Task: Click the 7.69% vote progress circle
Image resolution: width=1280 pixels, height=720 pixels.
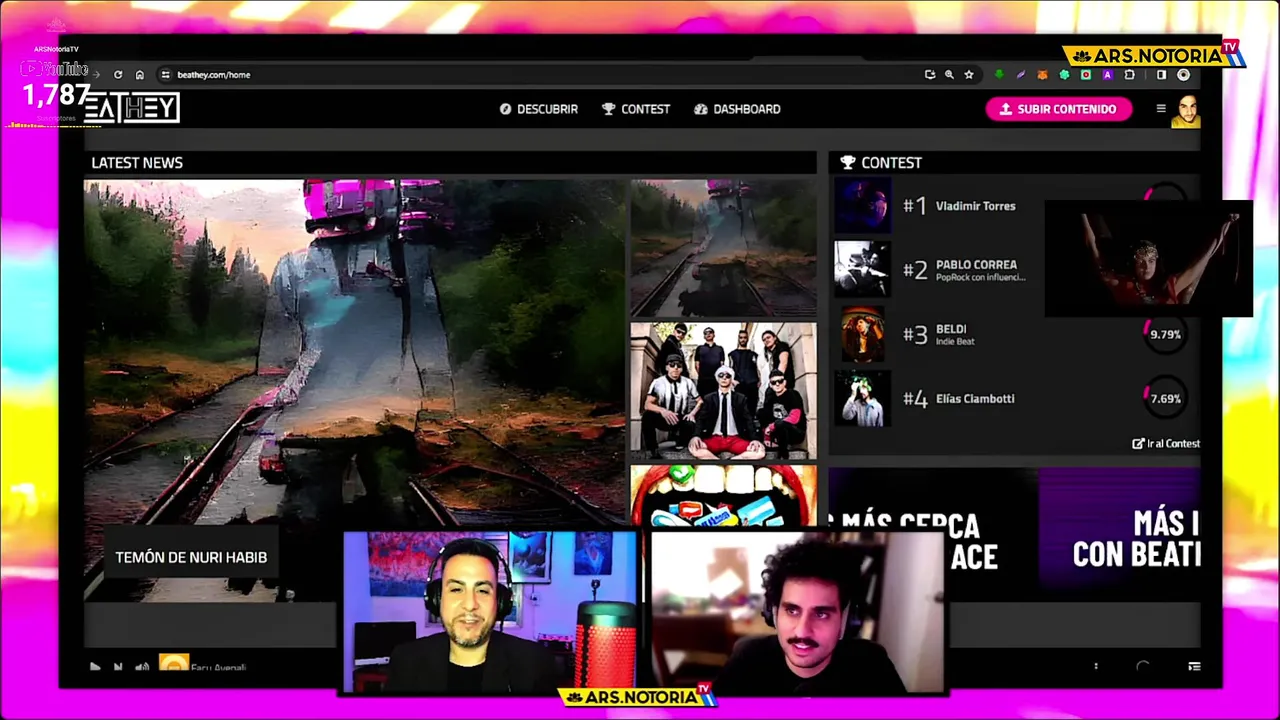Action: point(1164,398)
